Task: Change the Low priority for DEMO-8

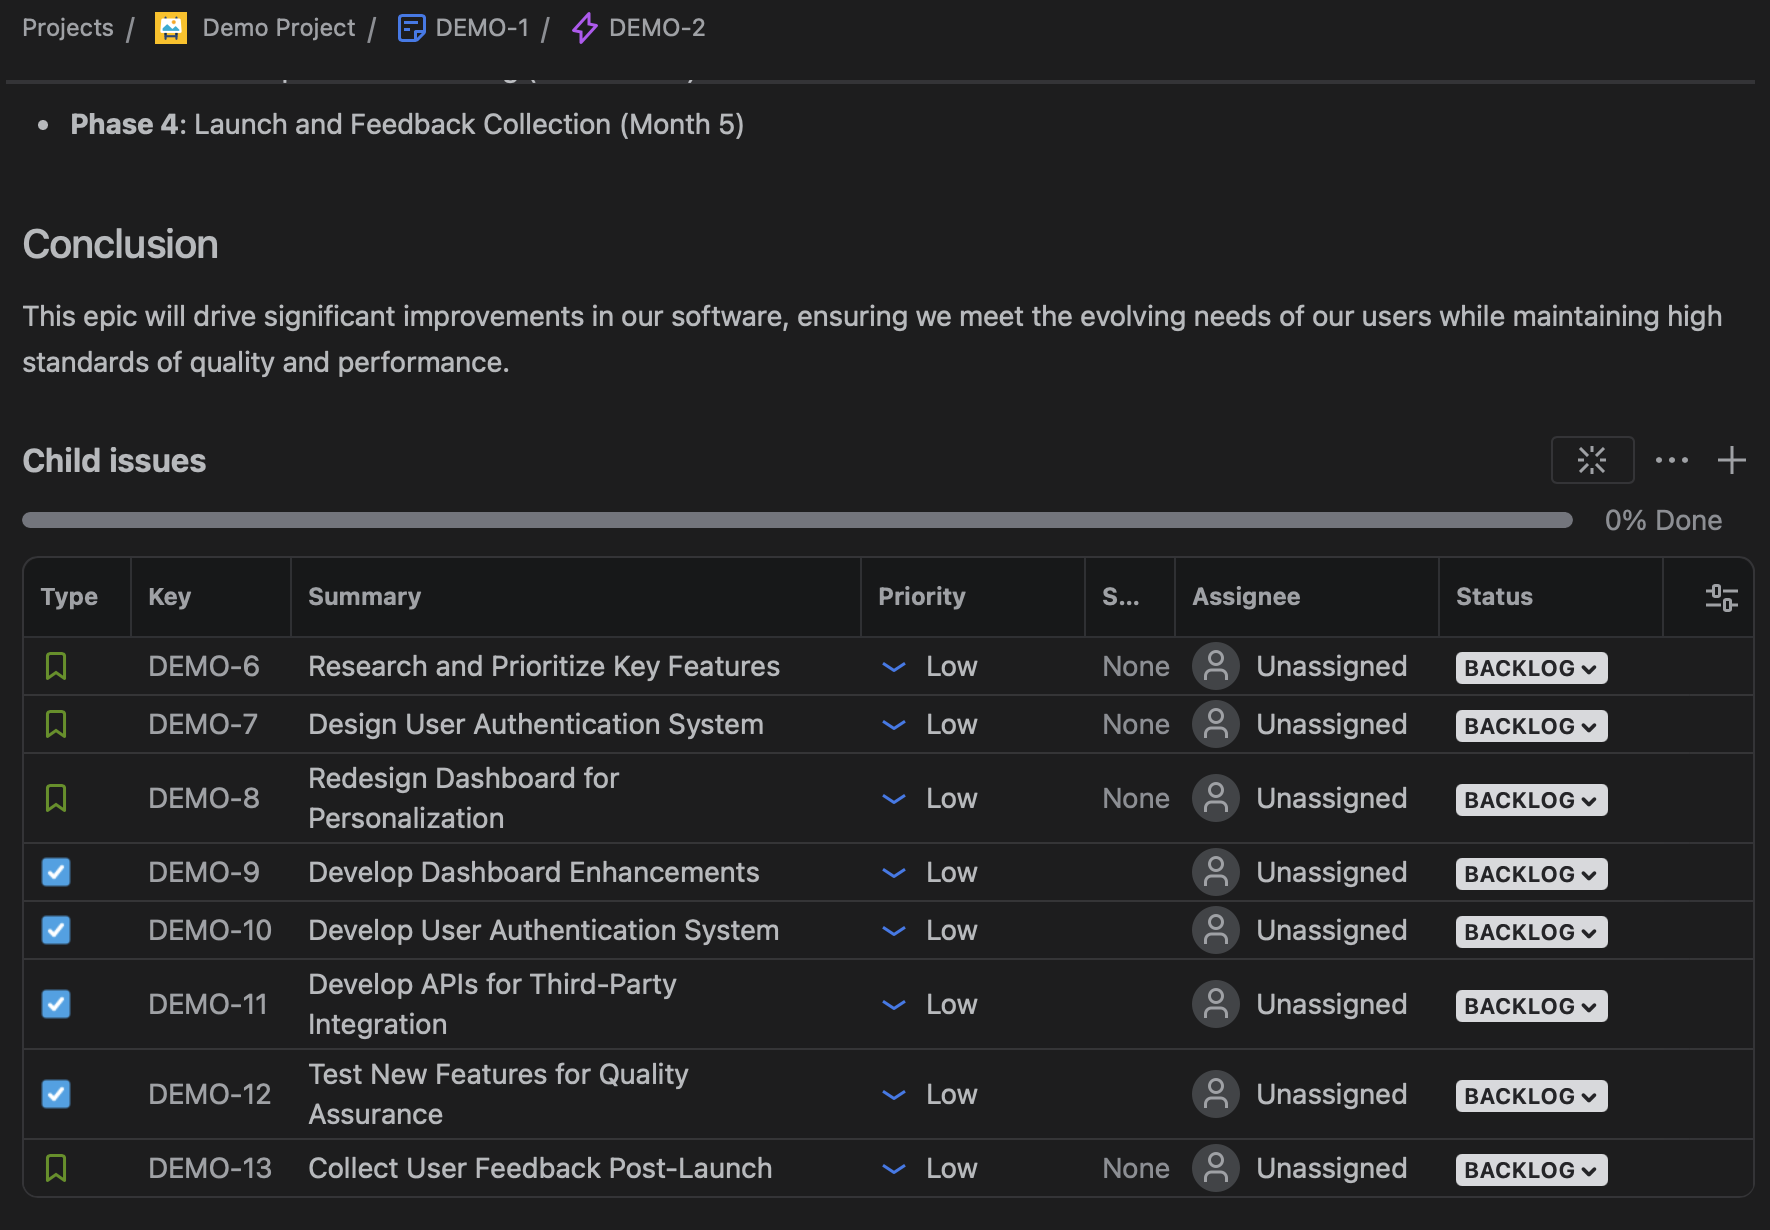Action: tap(930, 799)
